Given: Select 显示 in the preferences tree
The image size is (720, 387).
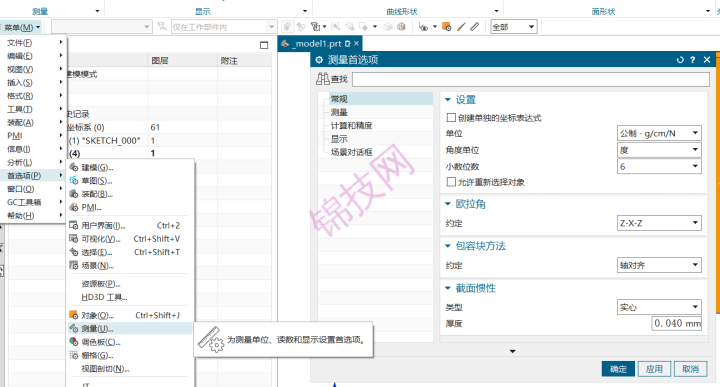Looking at the screenshot, I should point(339,139).
